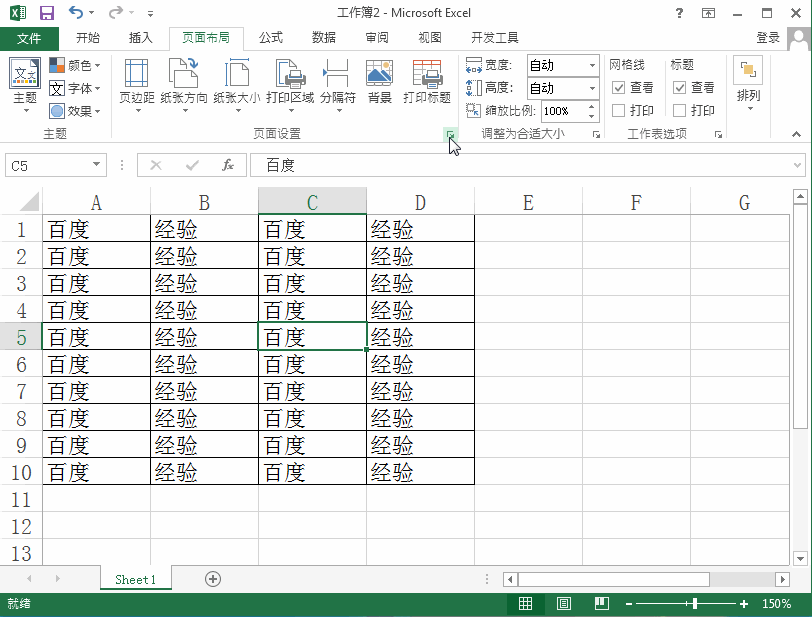The width and height of the screenshot is (812, 617).
Task: Click the Redo arrow icon
Action: click(116, 12)
